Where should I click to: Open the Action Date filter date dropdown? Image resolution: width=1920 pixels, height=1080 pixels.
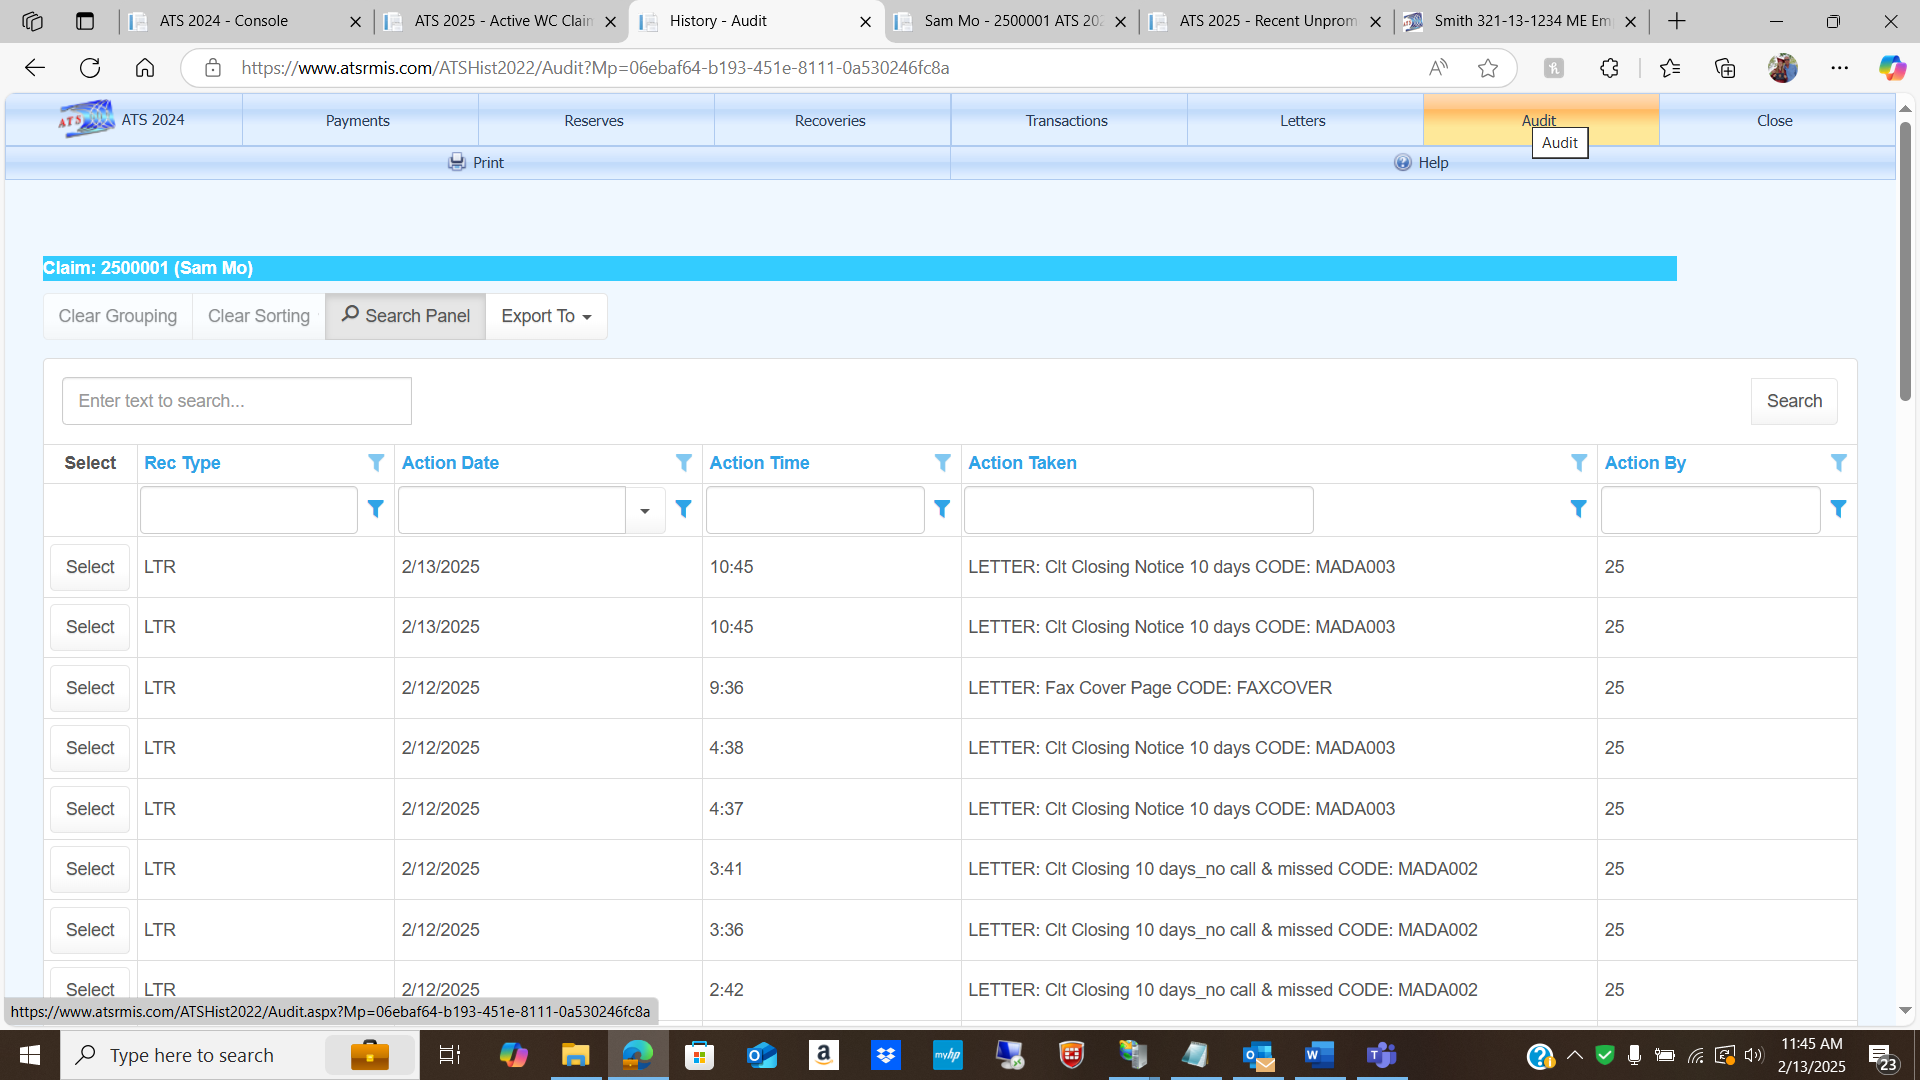point(645,510)
